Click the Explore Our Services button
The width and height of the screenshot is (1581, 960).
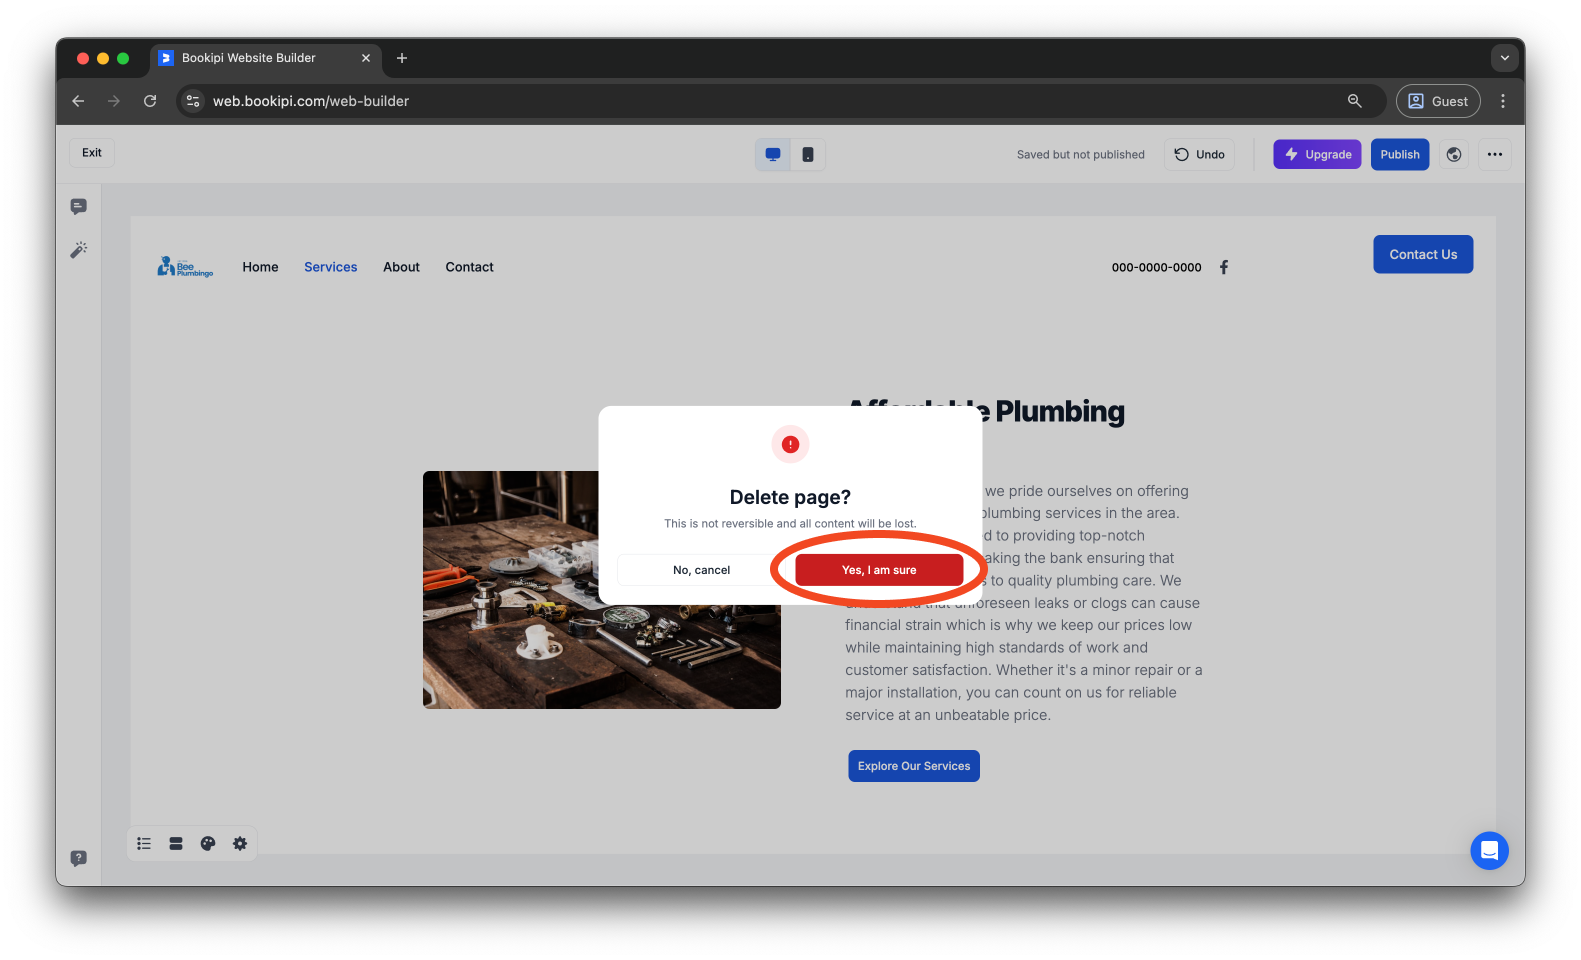[x=914, y=766]
